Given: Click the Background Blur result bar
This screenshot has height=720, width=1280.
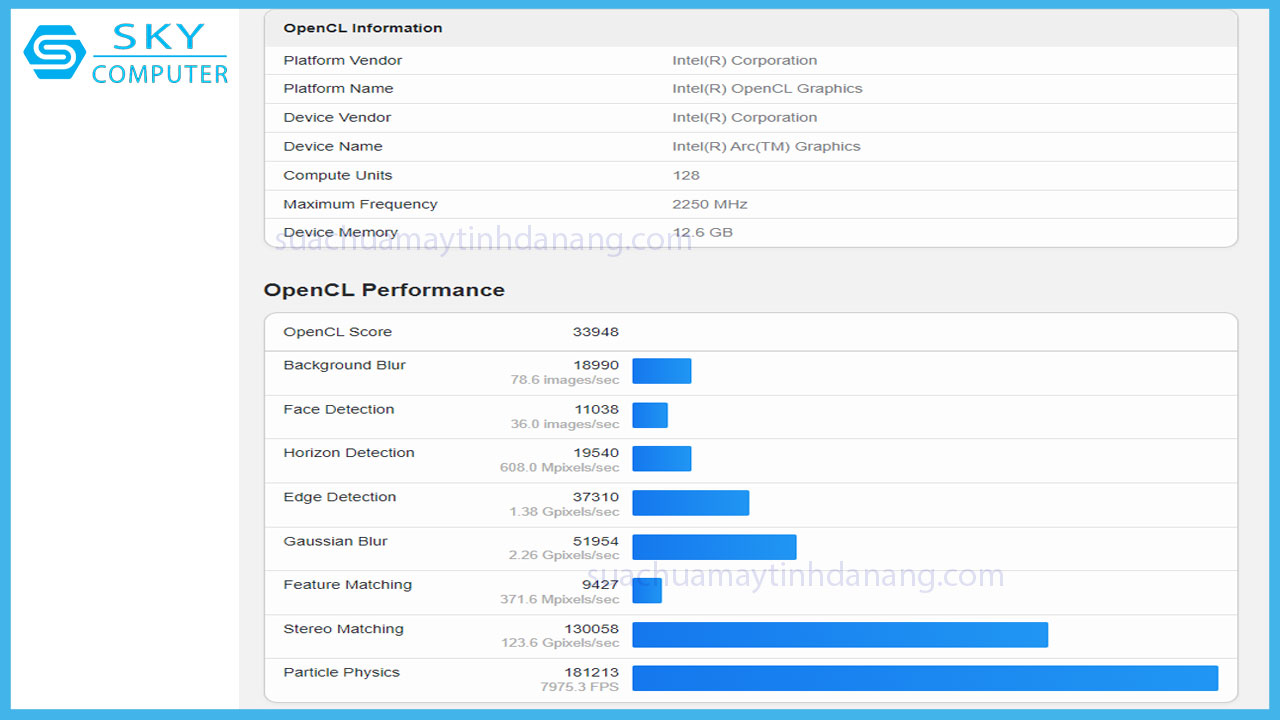Looking at the screenshot, I should click(661, 370).
